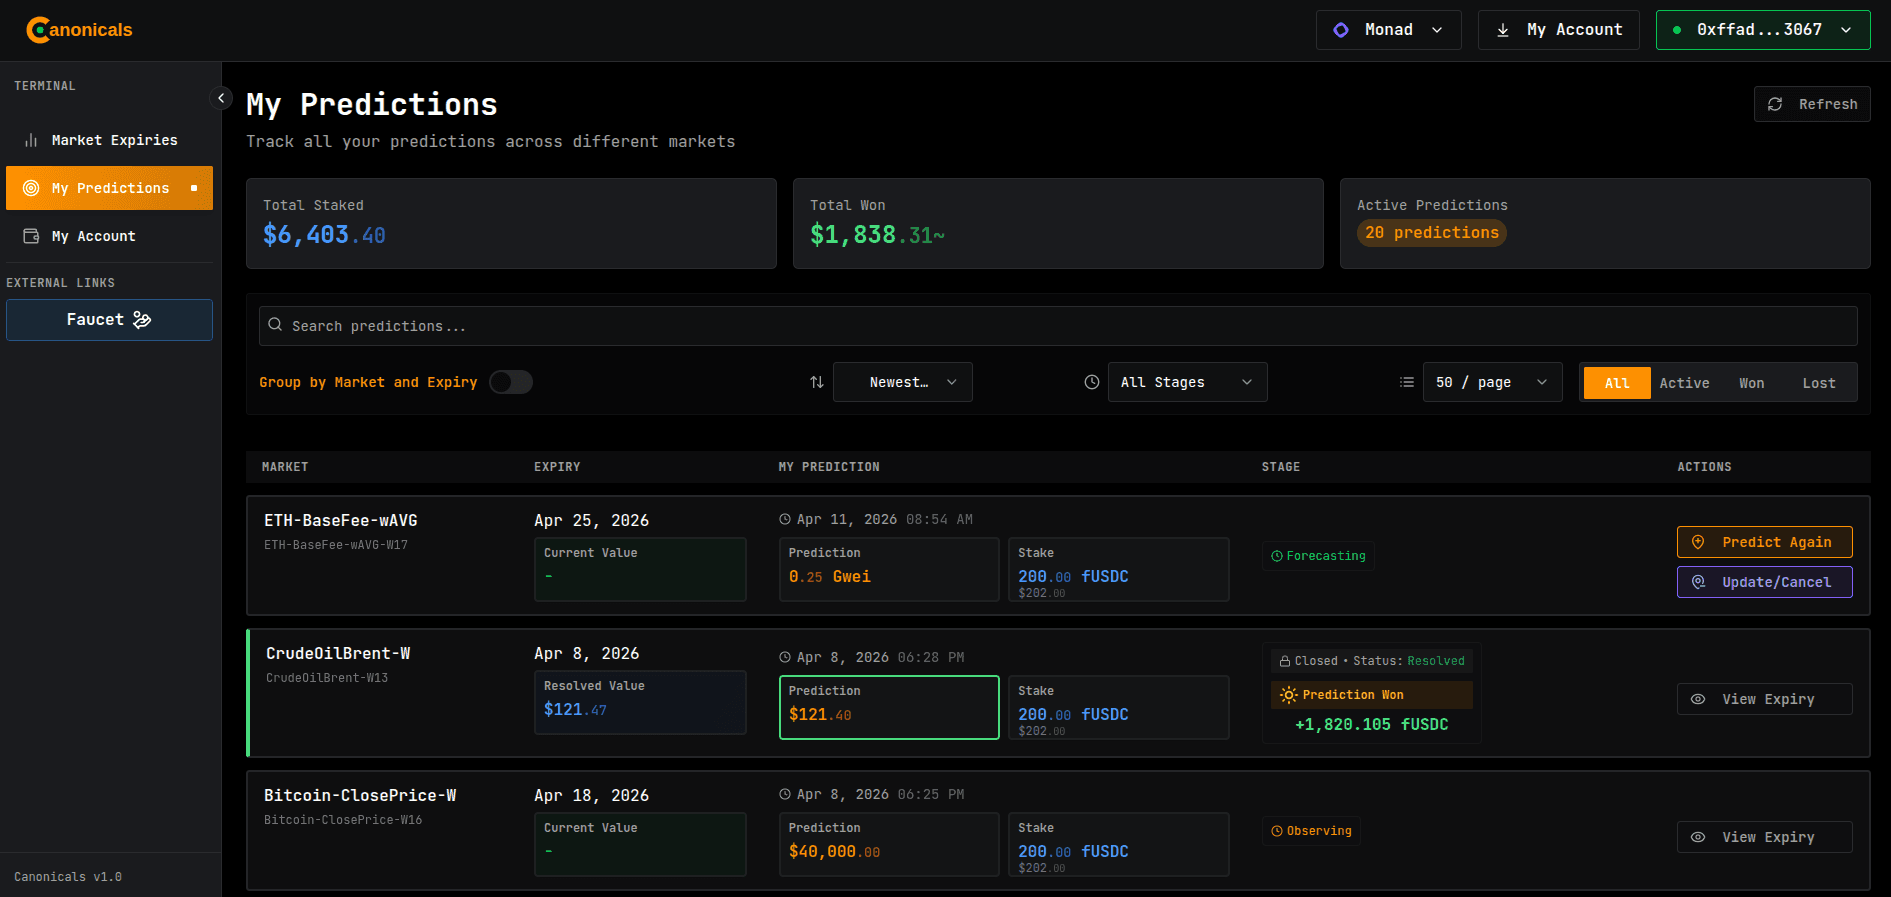Image resolution: width=1891 pixels, height=897 pixels.
Task: Open the 50 / page size dropdown
Action: pos(1491,382)
